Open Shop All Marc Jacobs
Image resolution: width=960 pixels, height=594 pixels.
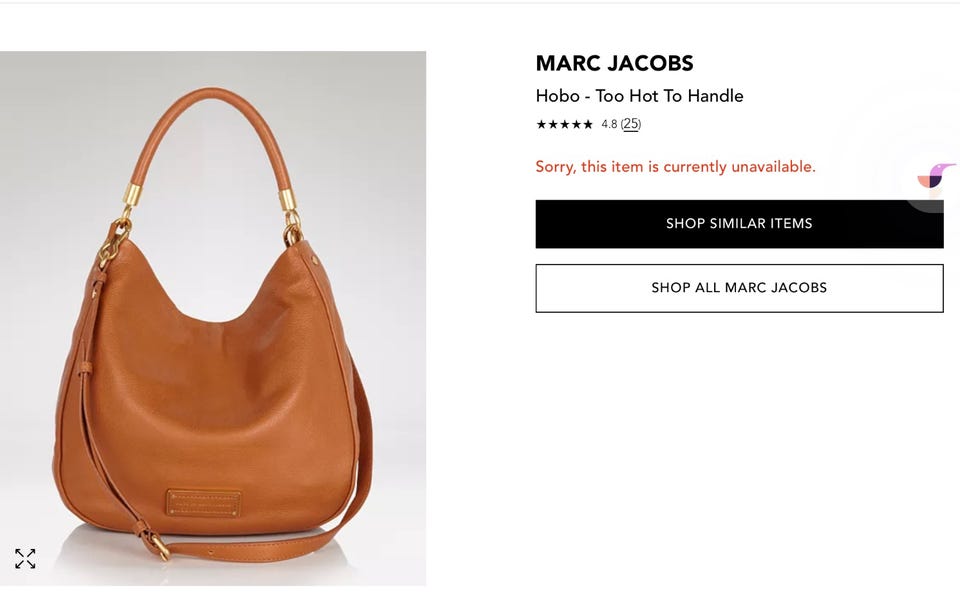click(x=739, y=288)
